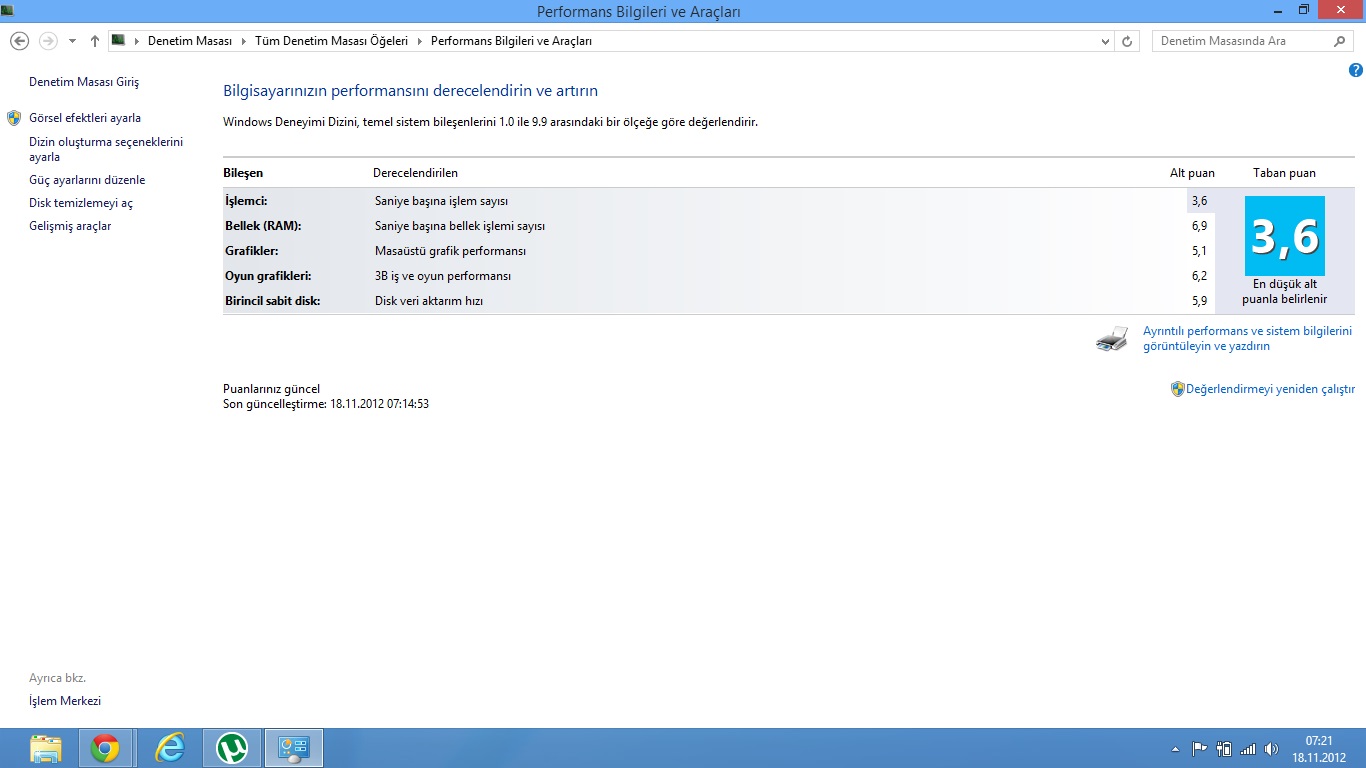Open File Explorer from the taskbar
Screen dimensions: 1366x768
[x=46, y=748]
